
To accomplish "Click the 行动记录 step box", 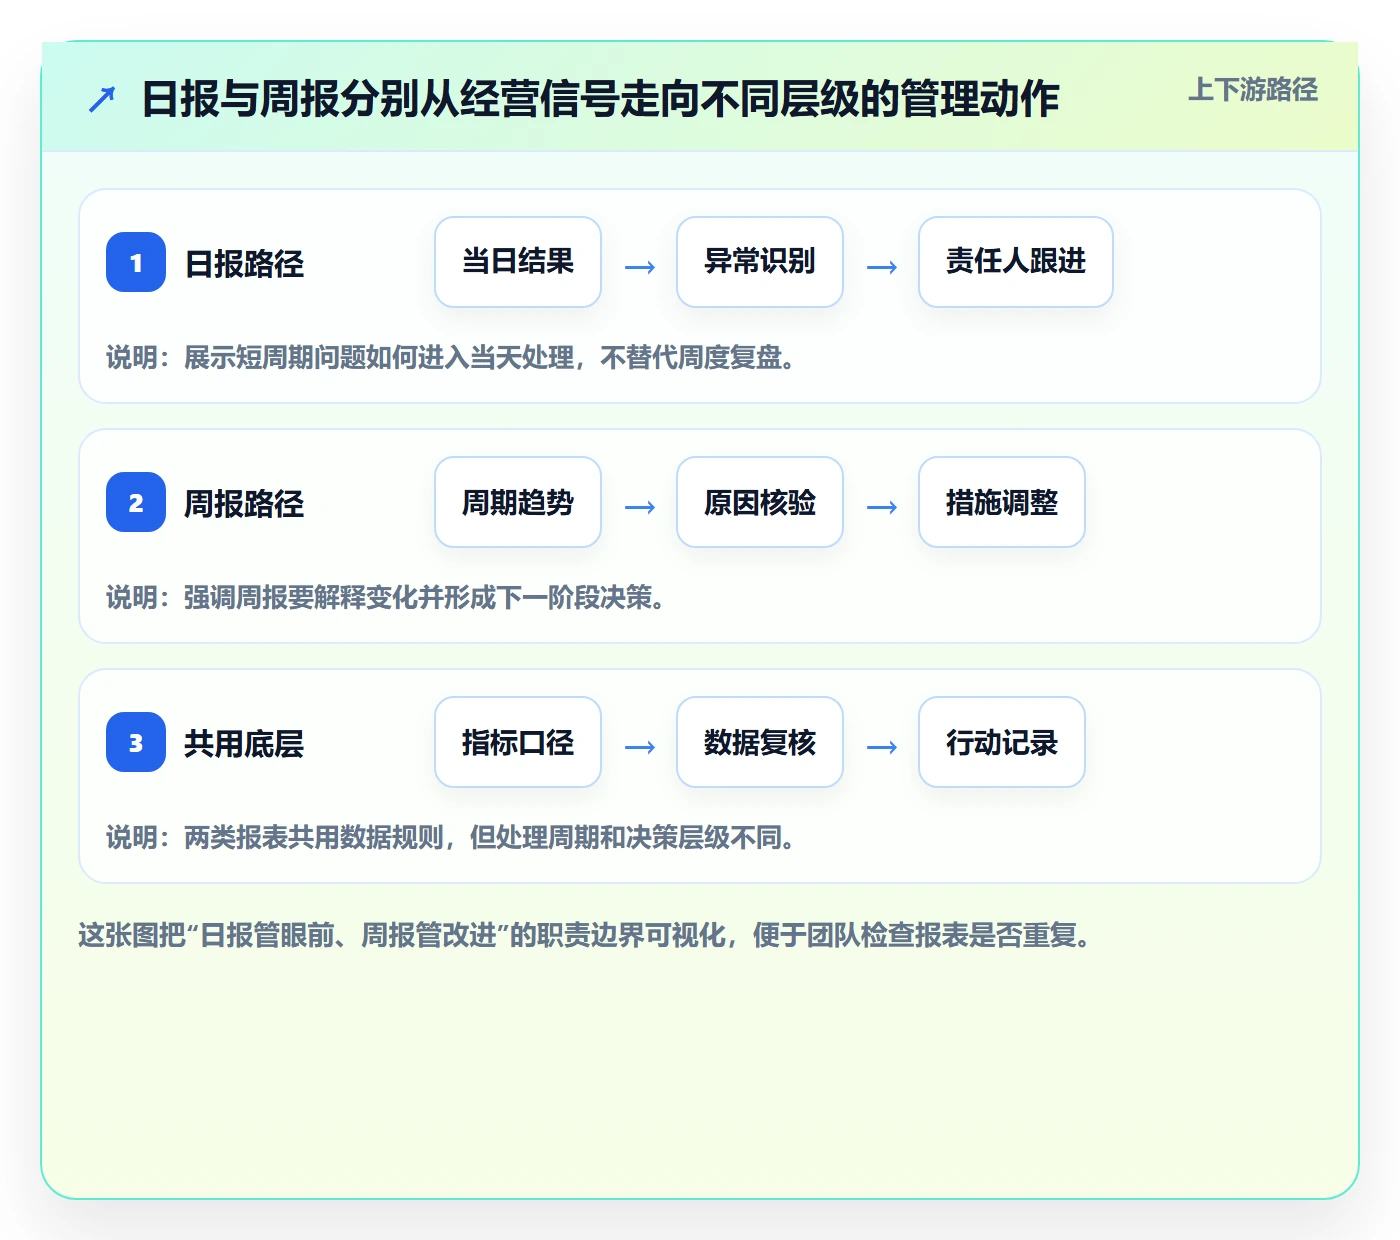I will click(1002, 742).
